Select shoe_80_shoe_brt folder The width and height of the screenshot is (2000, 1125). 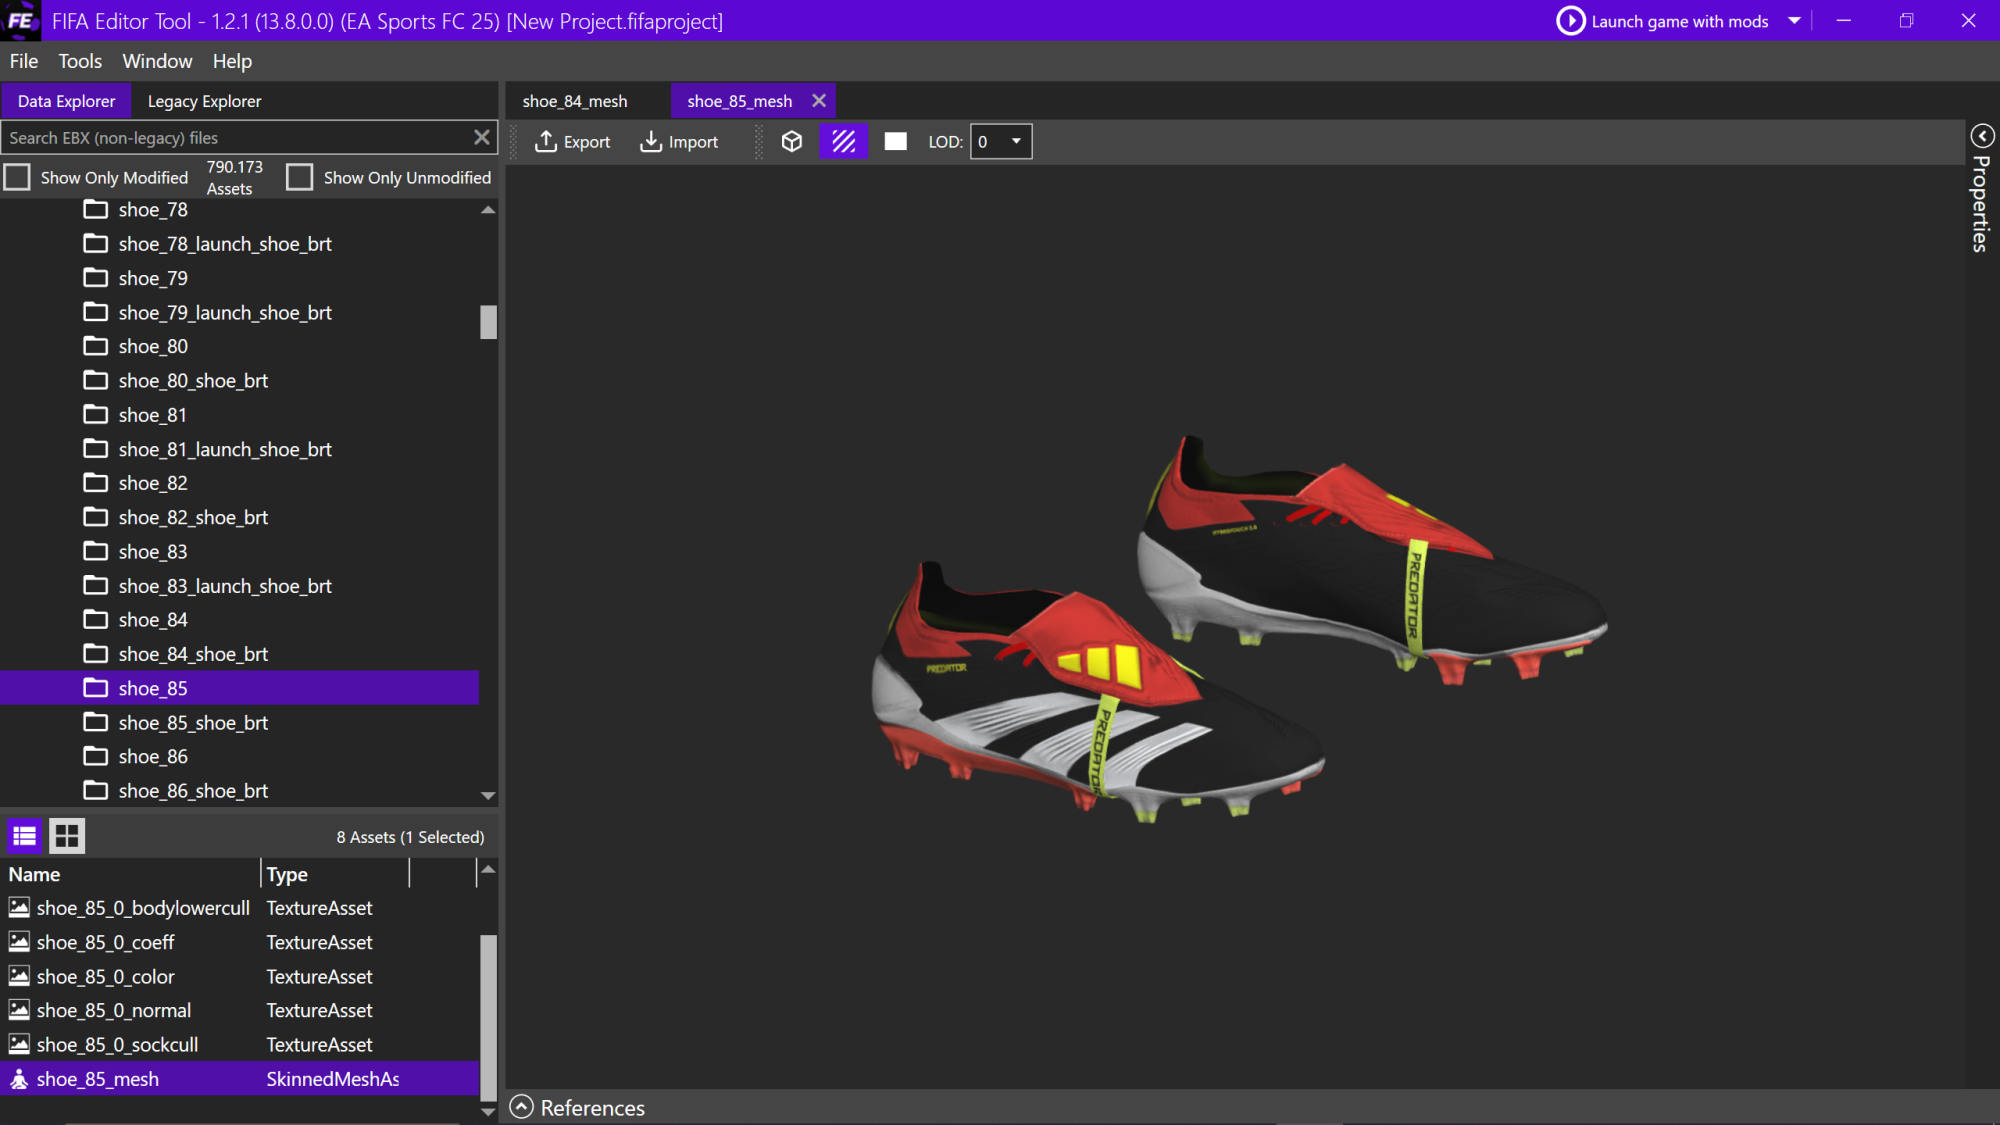193,381
